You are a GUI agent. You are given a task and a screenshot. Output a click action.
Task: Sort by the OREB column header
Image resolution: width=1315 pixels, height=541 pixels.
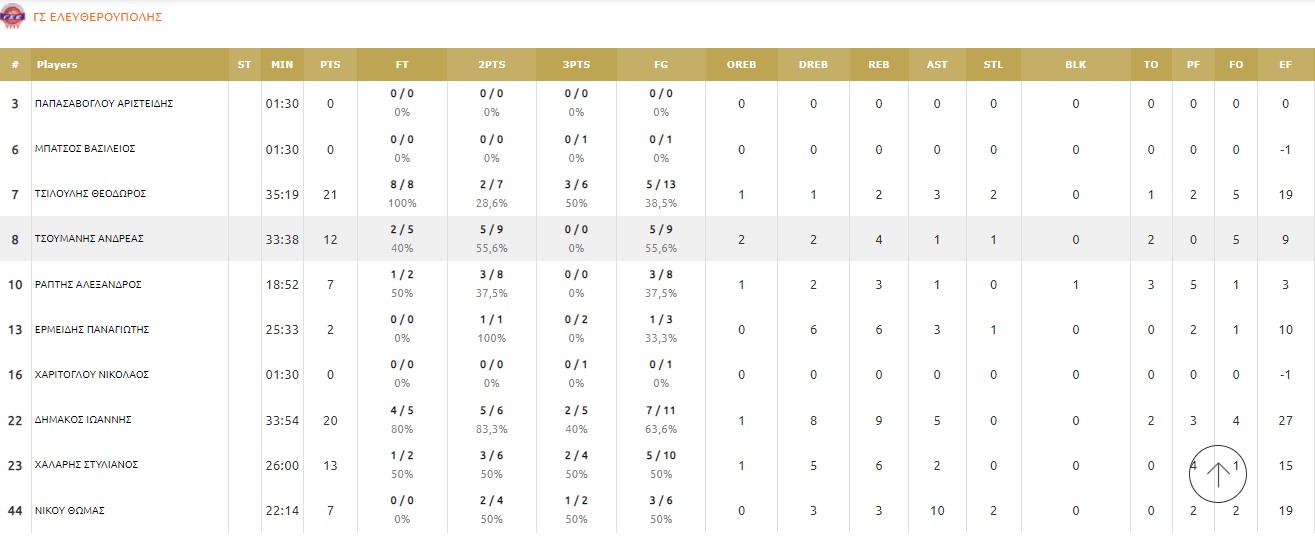[741, 65]
